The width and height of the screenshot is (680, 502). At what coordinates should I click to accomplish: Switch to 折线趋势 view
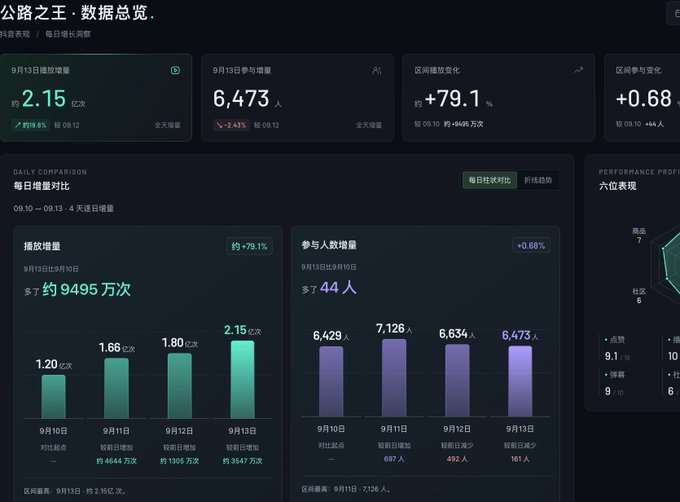pos(538,180)
